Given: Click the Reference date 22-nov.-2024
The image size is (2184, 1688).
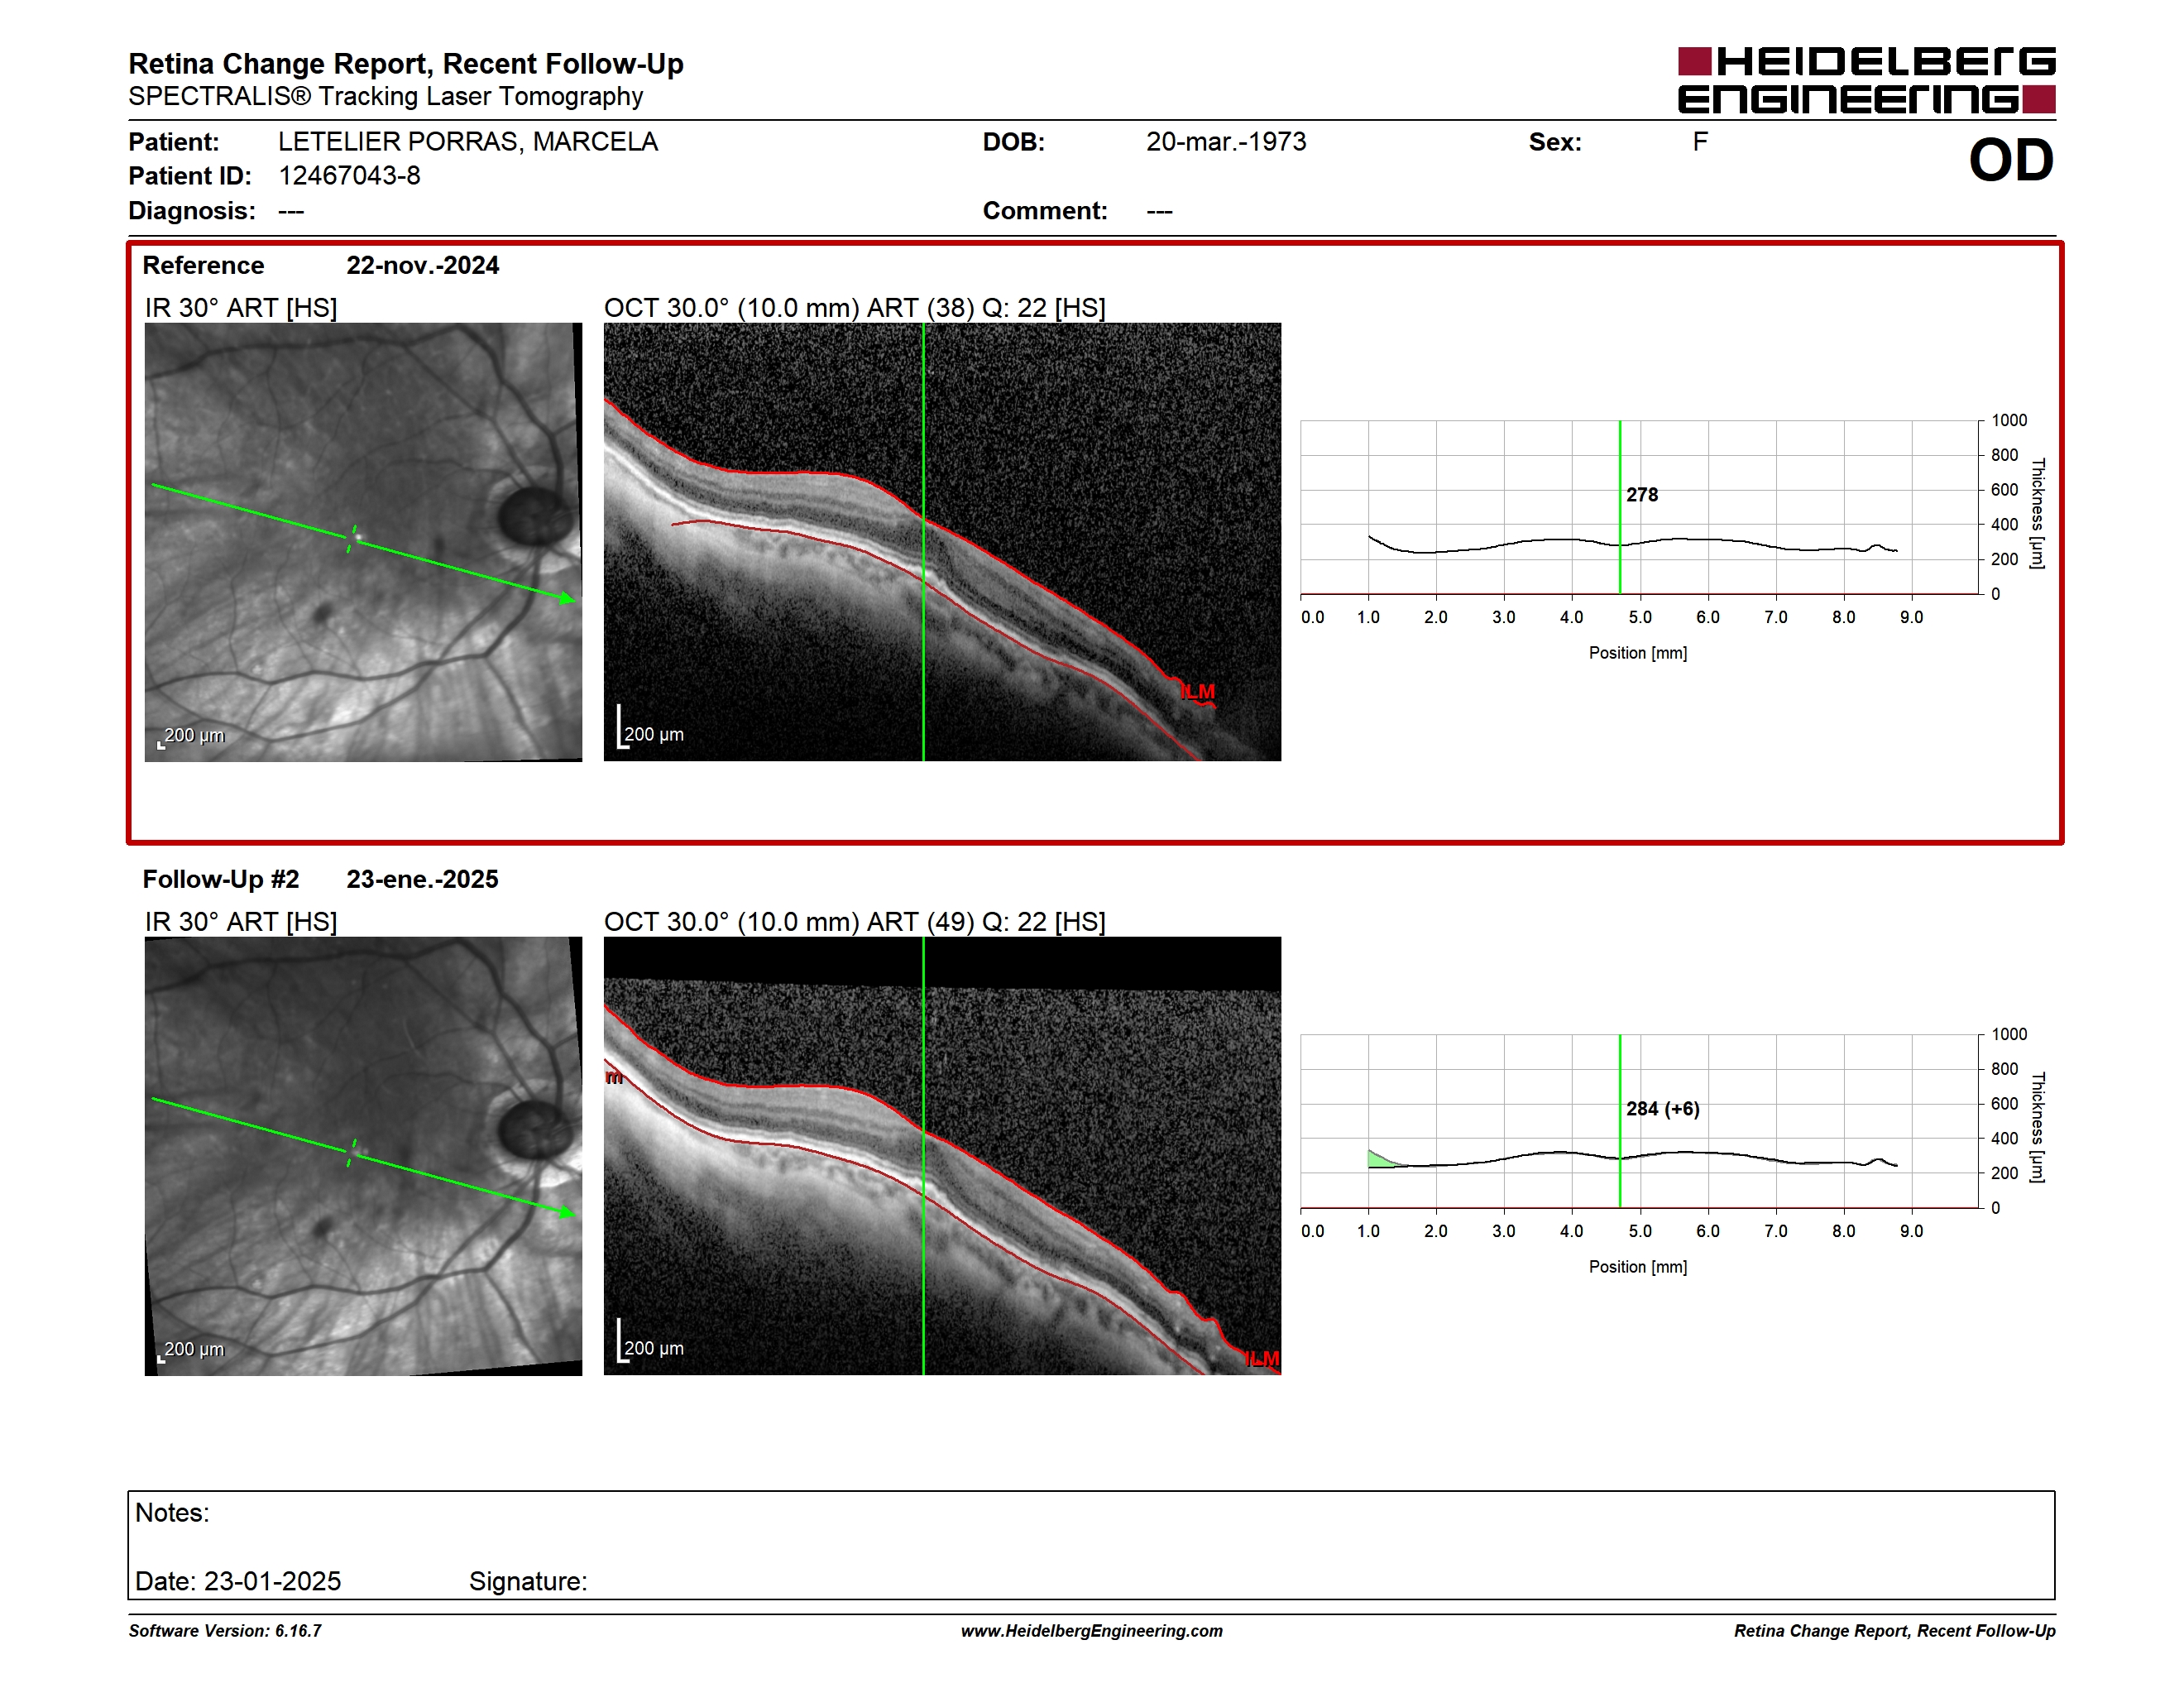Looking at the screenshot, I should (422, 265).
